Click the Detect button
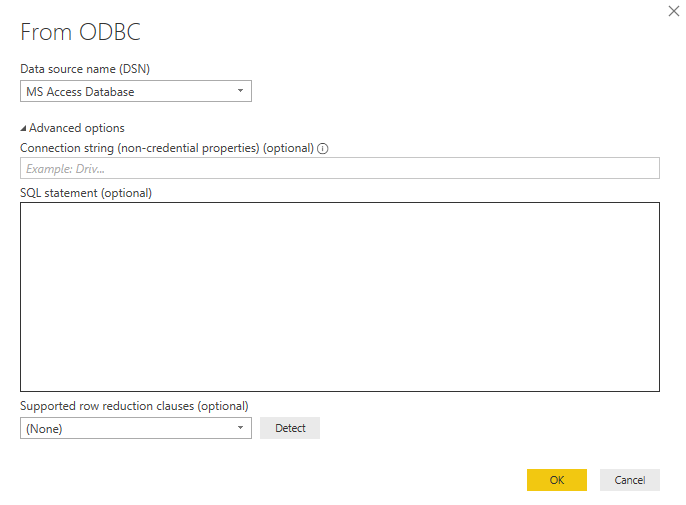Image resolution: width=686 pixels, height=505 pixels. (290, 428)
